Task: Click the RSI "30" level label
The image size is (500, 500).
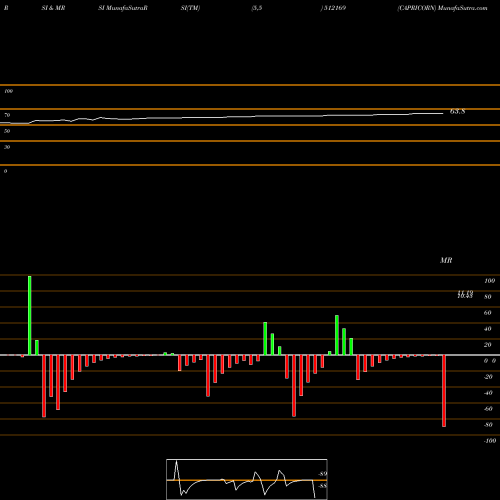Action: tap(7, 147)
